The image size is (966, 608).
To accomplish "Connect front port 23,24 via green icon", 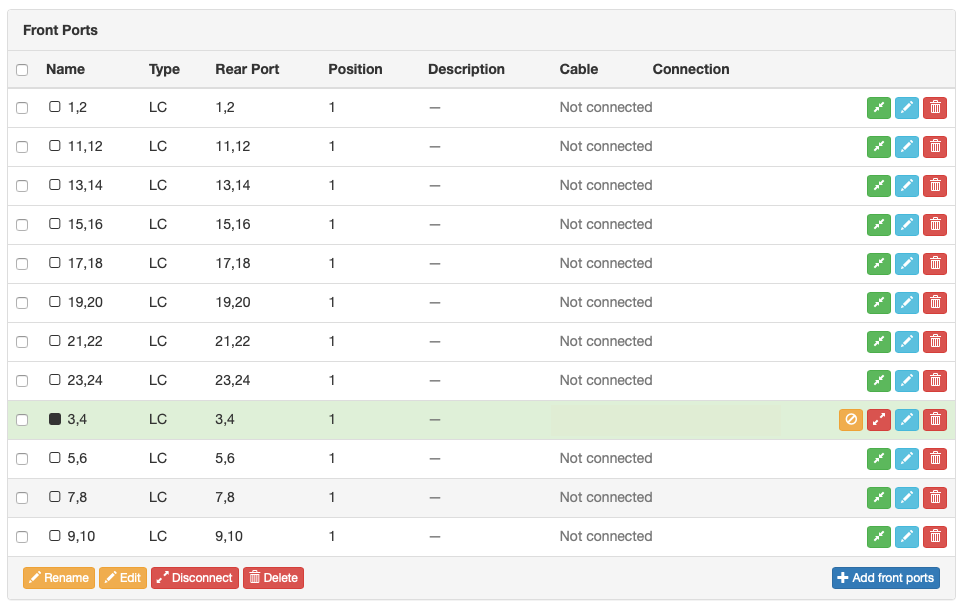I will point(879,381).
